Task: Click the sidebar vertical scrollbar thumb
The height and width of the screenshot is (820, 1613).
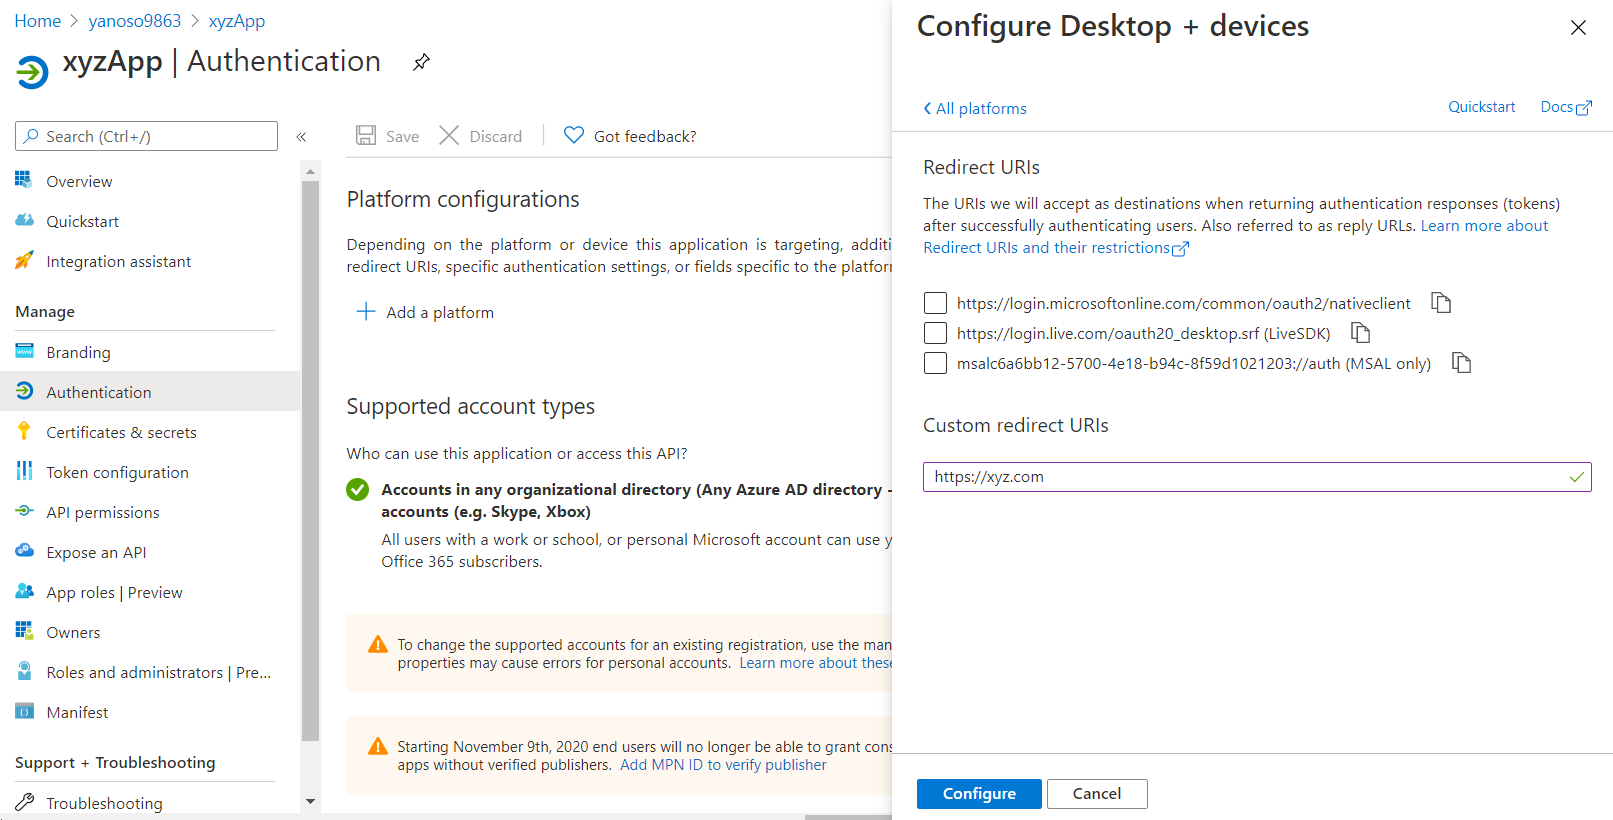Action: pyautogui.click(x=310, y=461)
